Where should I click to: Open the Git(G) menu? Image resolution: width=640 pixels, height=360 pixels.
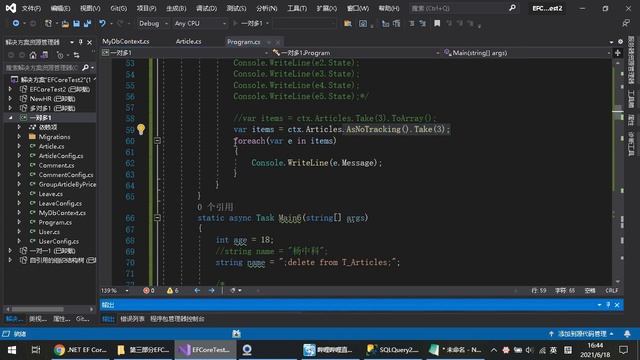tap(118, 8)
